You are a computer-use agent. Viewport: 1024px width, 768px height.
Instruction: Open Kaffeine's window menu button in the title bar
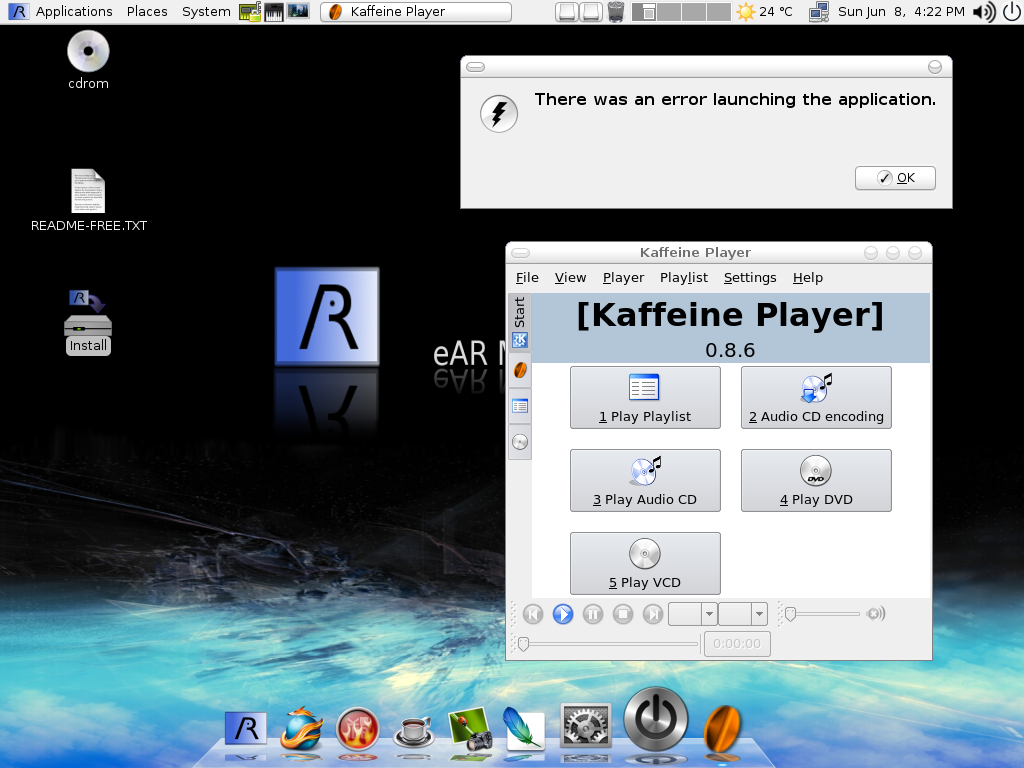[520, 253]
